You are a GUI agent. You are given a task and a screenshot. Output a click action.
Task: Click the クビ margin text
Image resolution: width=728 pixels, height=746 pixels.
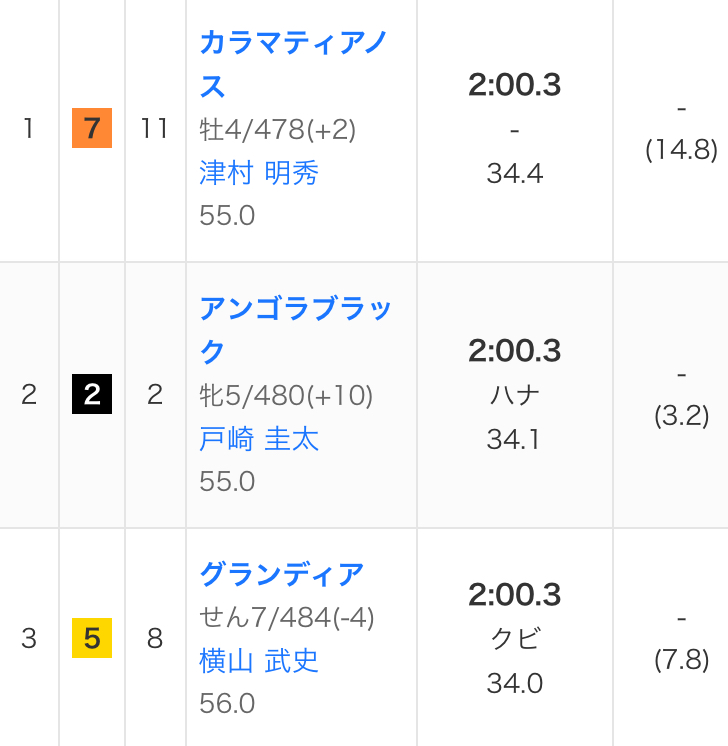(514, 639)
